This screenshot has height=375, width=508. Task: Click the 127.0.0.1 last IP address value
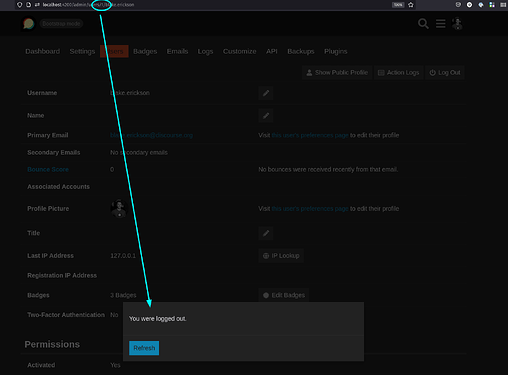tap(123, 256)
